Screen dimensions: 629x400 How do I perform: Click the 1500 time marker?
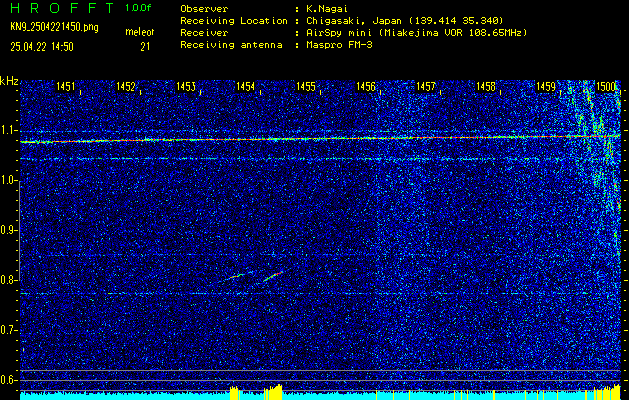pyautogui.click(x=606, y=86)
